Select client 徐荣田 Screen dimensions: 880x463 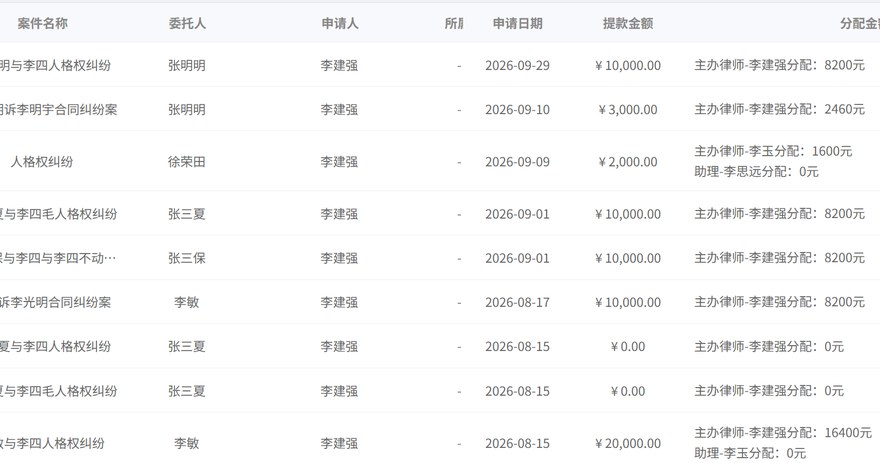(187, 162)
